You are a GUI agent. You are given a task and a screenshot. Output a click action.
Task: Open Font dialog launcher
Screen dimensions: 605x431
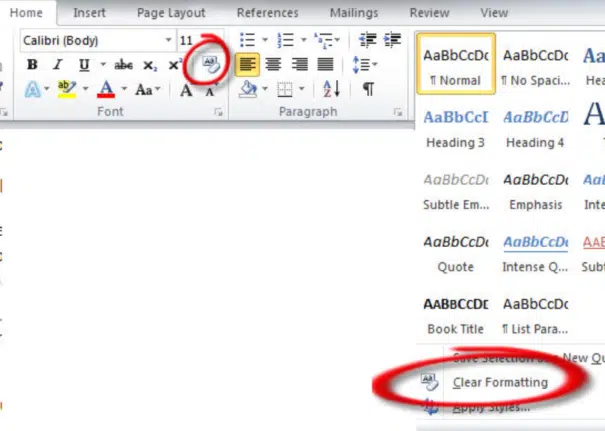pyautogui.click(x=218, y=112)
